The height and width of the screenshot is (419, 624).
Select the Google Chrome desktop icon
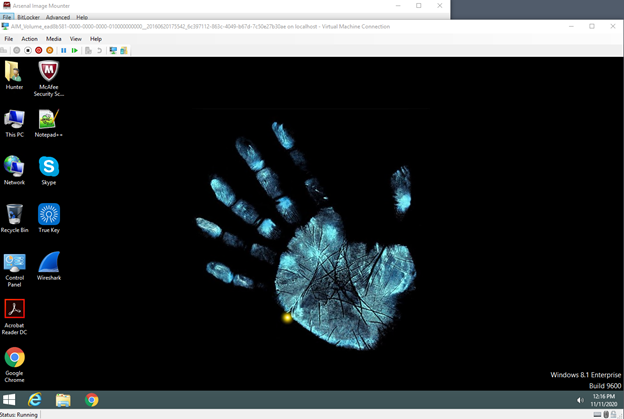point(14,365)
